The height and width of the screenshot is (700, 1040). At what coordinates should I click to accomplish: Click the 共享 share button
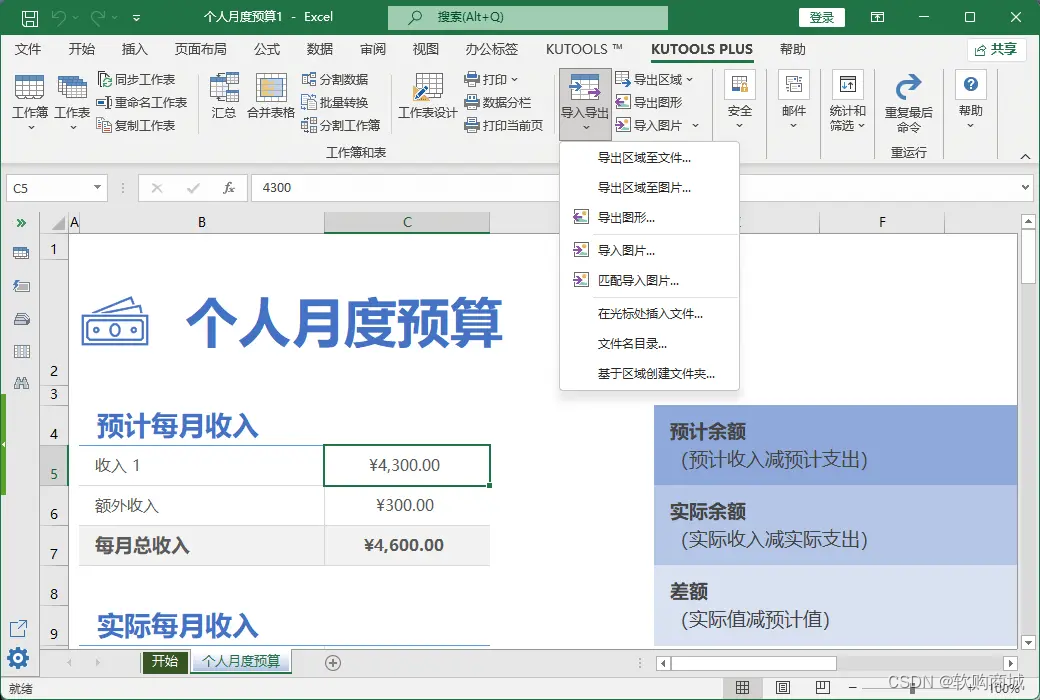coord(996,50)
